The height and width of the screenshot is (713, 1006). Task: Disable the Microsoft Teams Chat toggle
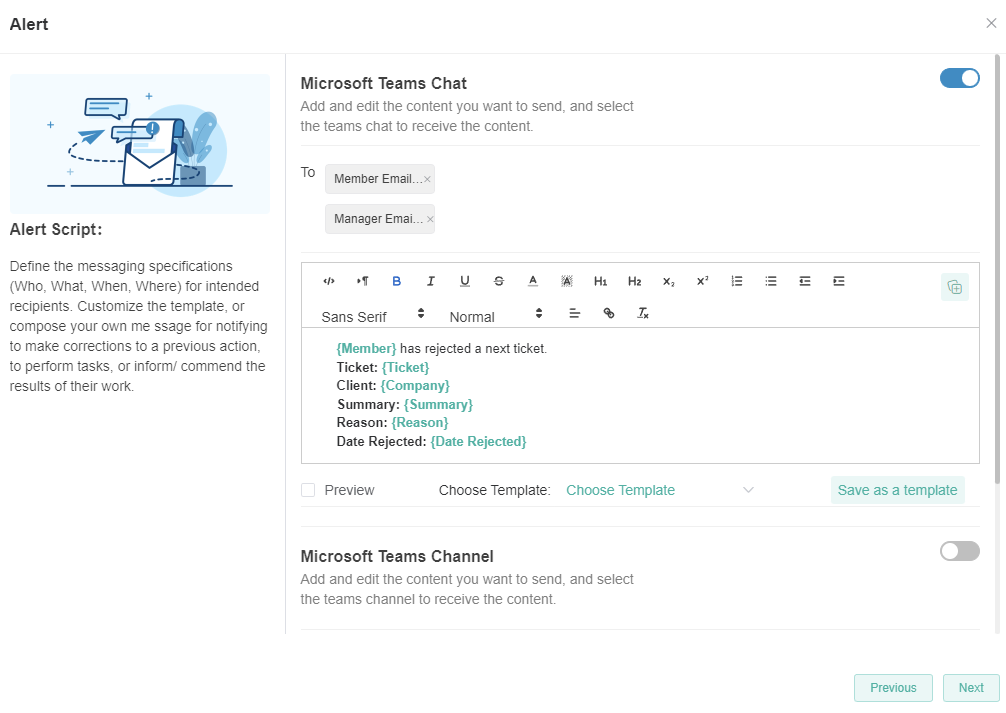(x=959, y=79)
